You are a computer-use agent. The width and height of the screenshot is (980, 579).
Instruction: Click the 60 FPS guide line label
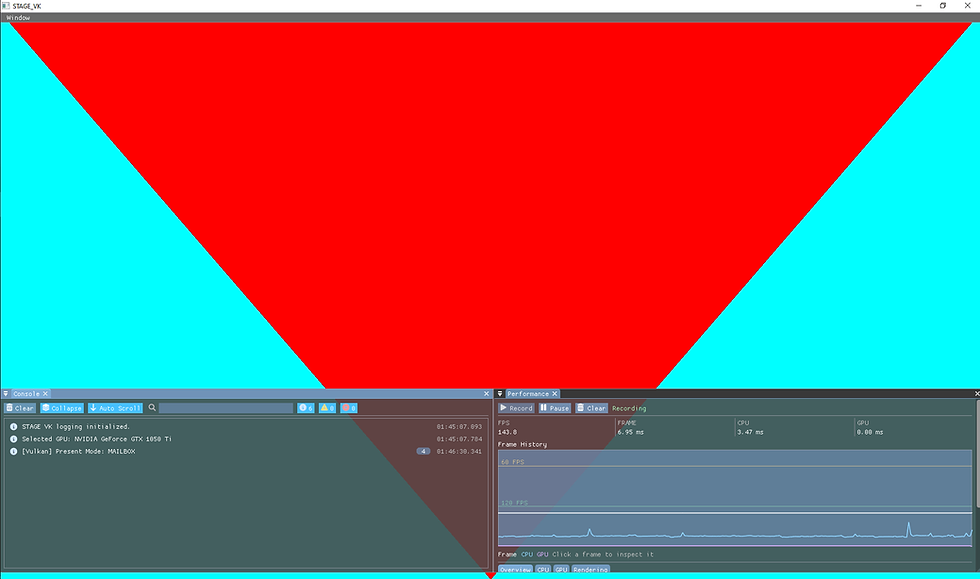click(x=512, y=462)
